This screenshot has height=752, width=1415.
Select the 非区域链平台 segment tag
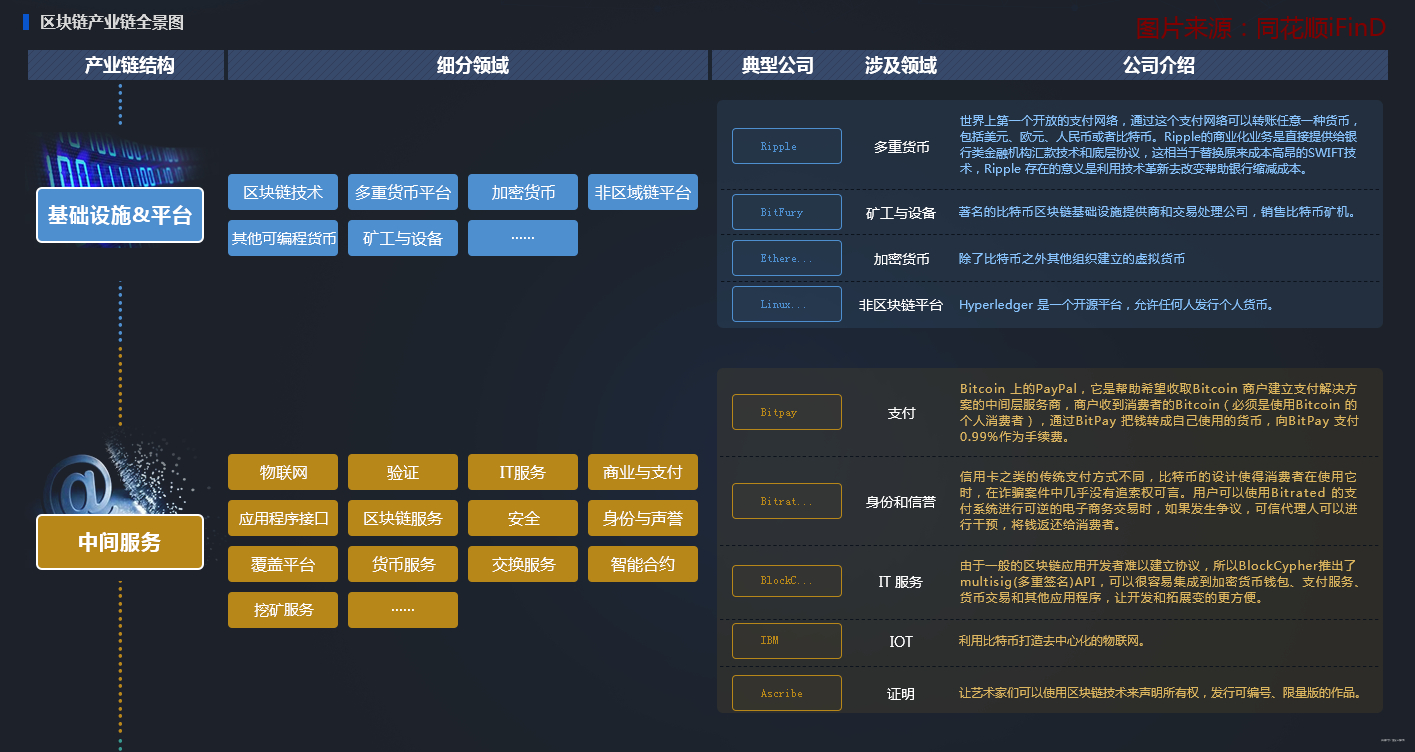643,192
